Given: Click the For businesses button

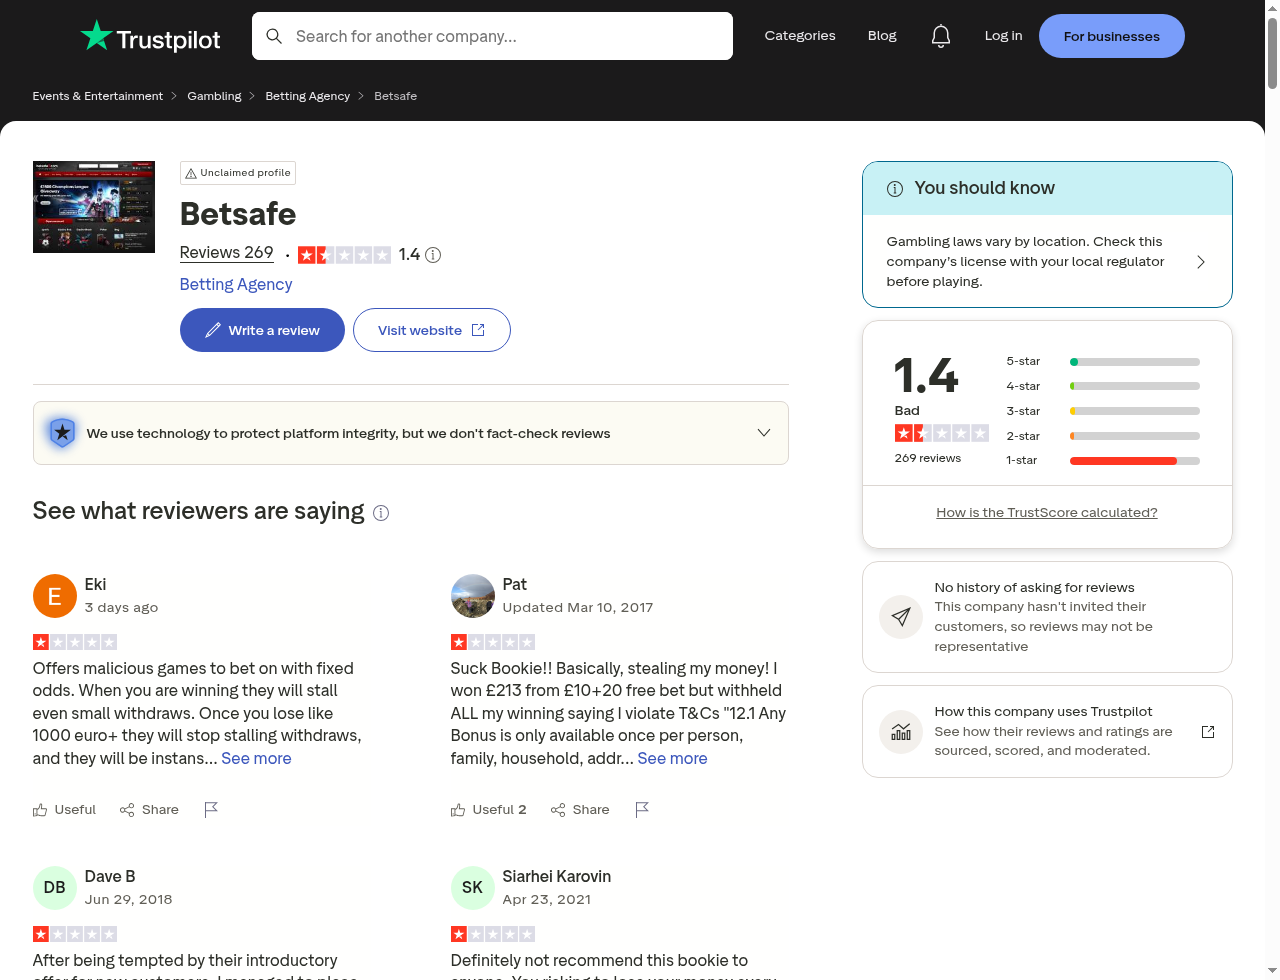Looking at the screenshot, I should tap(1112, 36).
